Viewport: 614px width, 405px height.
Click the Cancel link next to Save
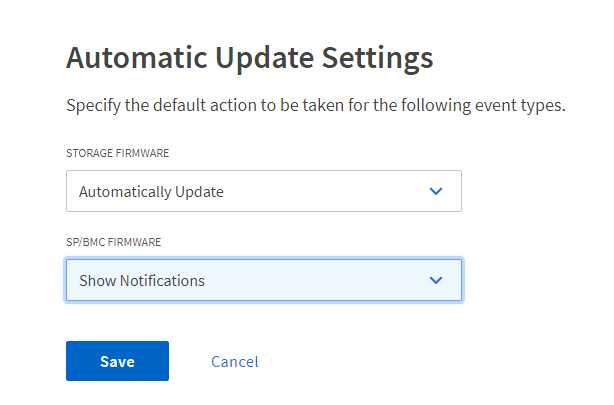tap(235, 362)
